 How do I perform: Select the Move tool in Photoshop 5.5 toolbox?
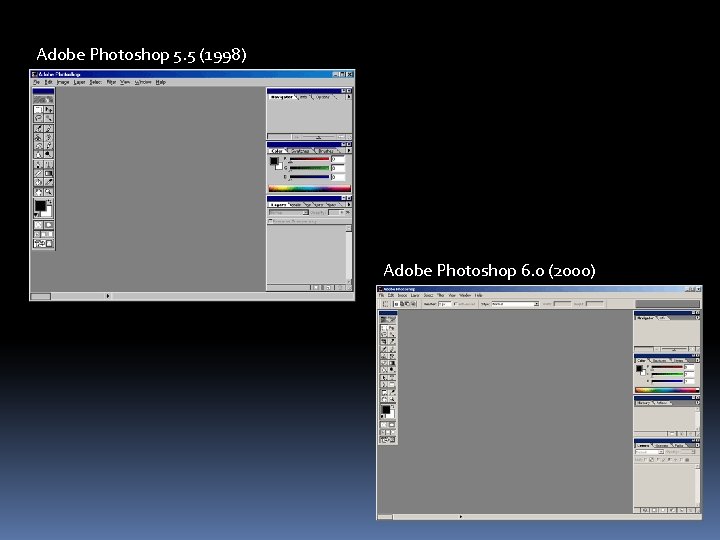(49, 110)
